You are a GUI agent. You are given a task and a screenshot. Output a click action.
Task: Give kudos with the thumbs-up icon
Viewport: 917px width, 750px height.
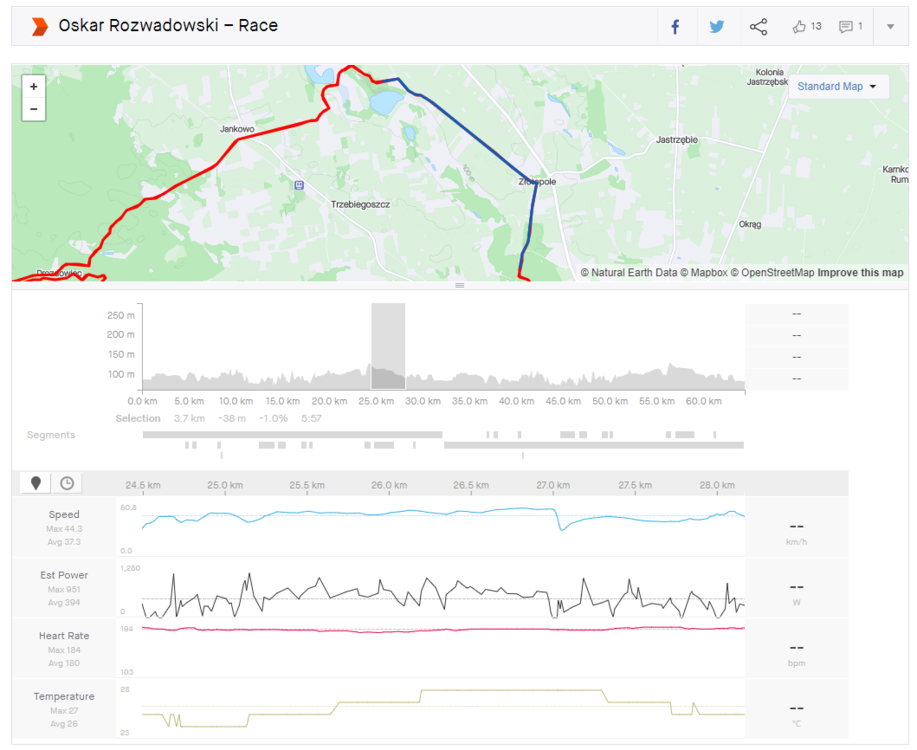click(x=799, y=26)
